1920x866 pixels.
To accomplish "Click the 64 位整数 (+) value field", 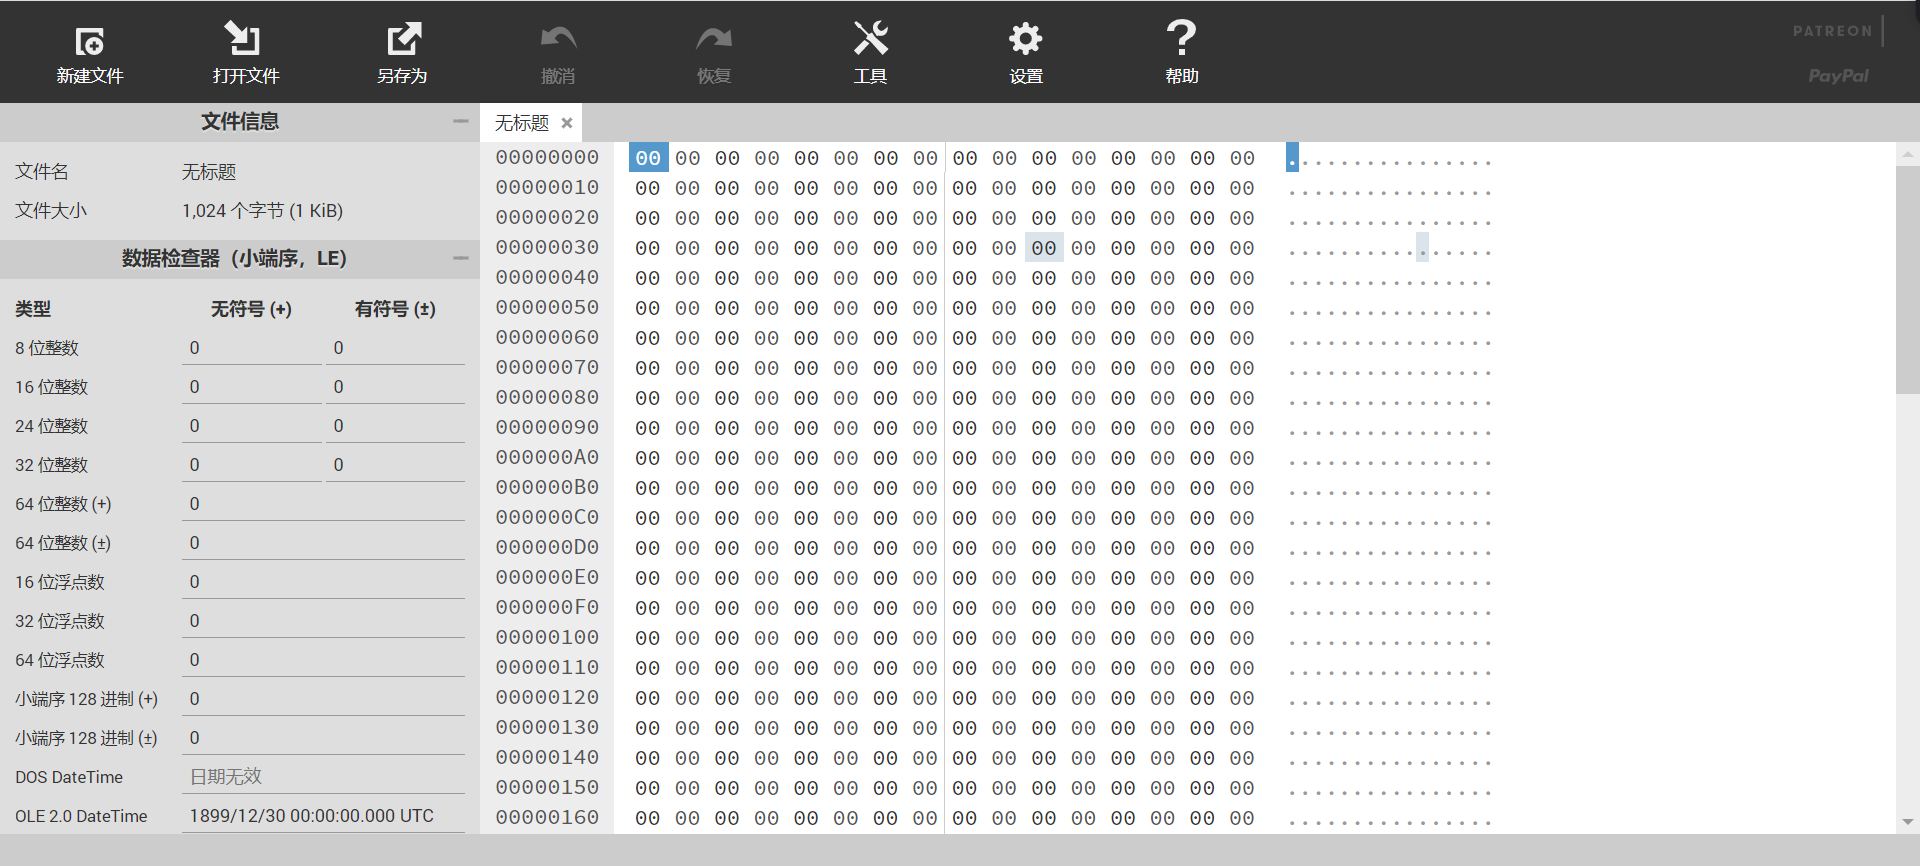I will tap(324, 504).
